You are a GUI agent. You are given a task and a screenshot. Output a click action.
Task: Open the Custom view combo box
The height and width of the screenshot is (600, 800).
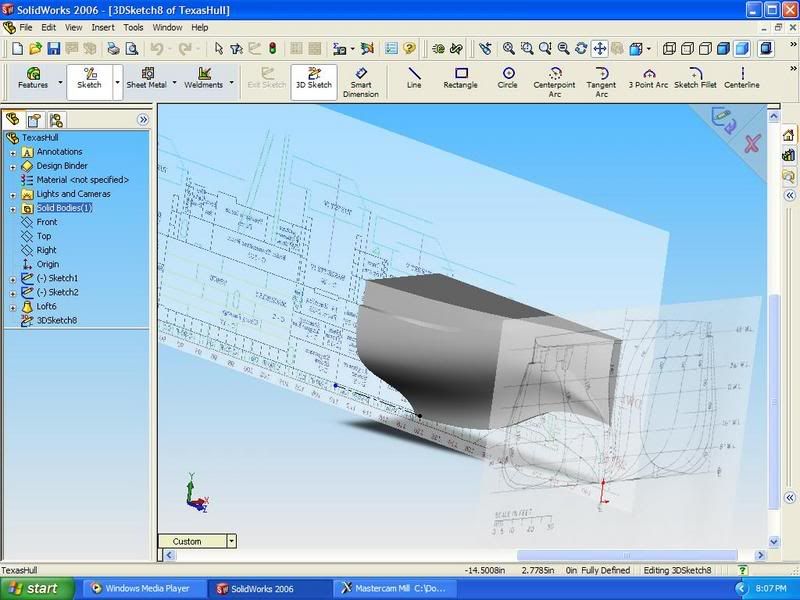(197, 541)
